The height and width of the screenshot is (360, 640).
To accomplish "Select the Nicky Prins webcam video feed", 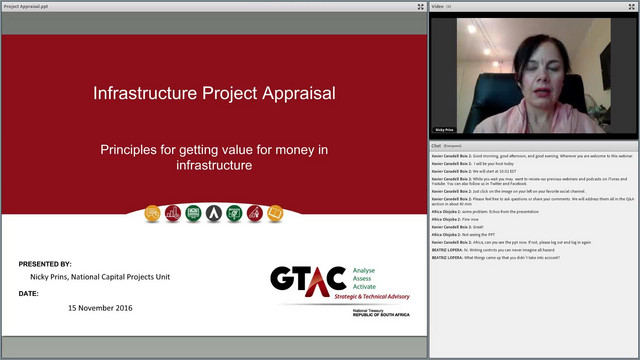I will [x=533, y=76].
